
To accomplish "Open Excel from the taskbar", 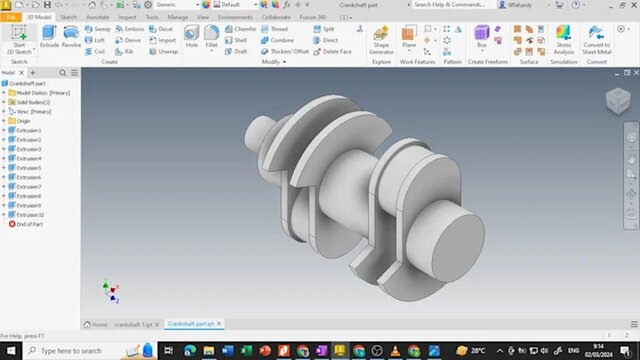I will (246, 351).
